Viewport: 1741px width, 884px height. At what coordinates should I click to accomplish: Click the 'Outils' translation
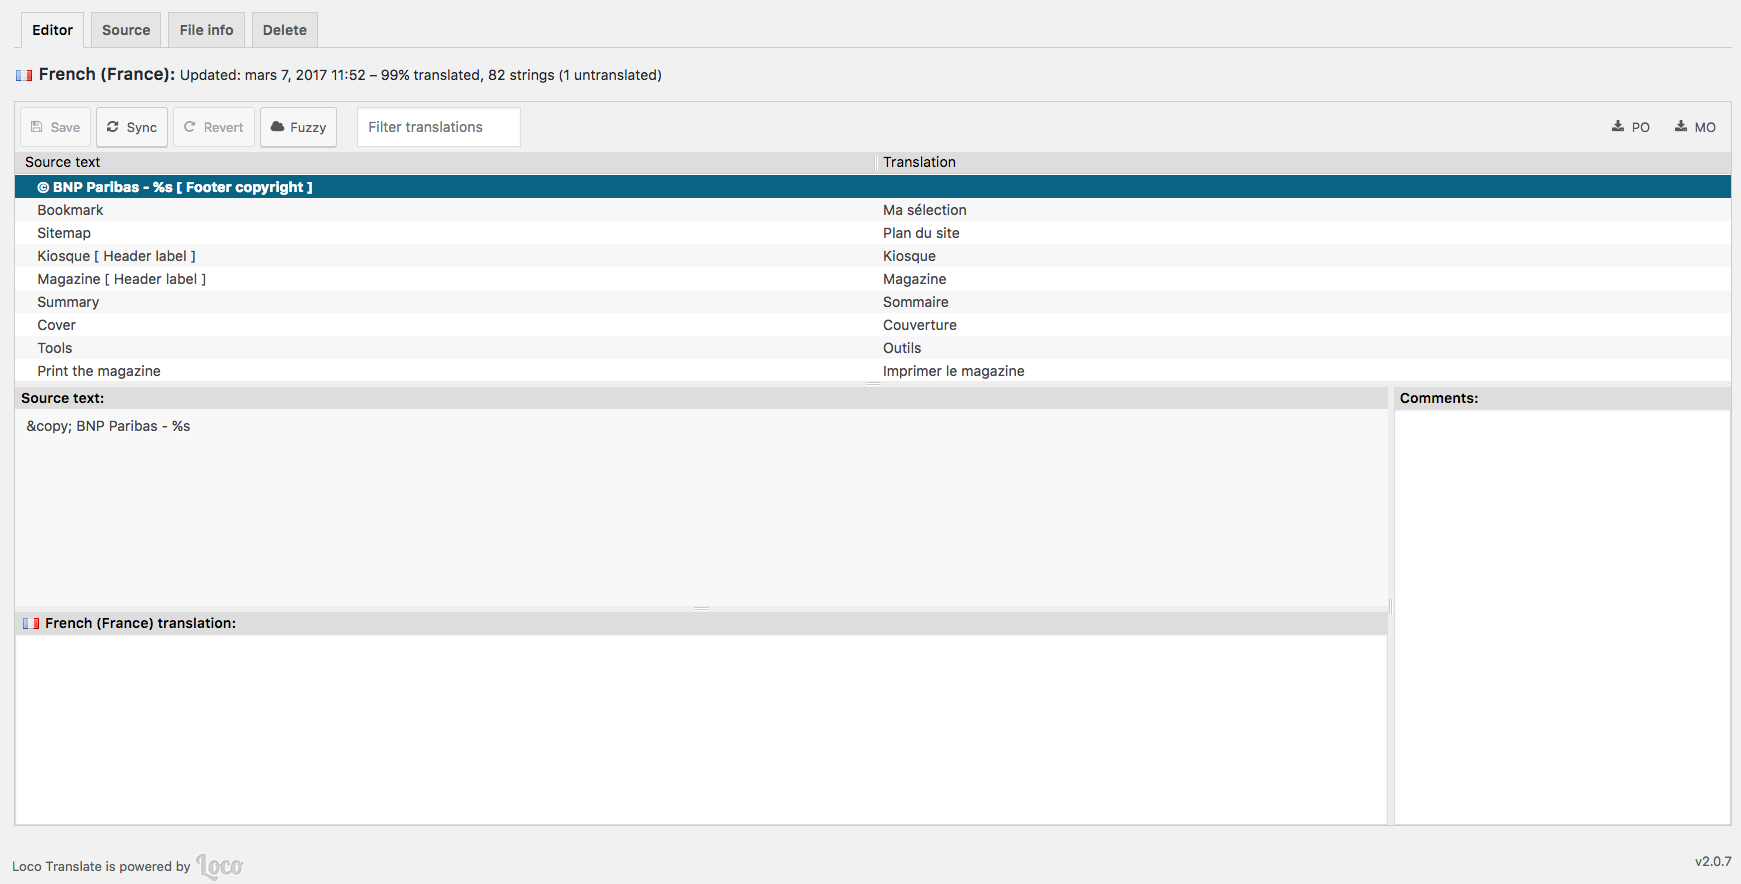(x=902, y=348)
